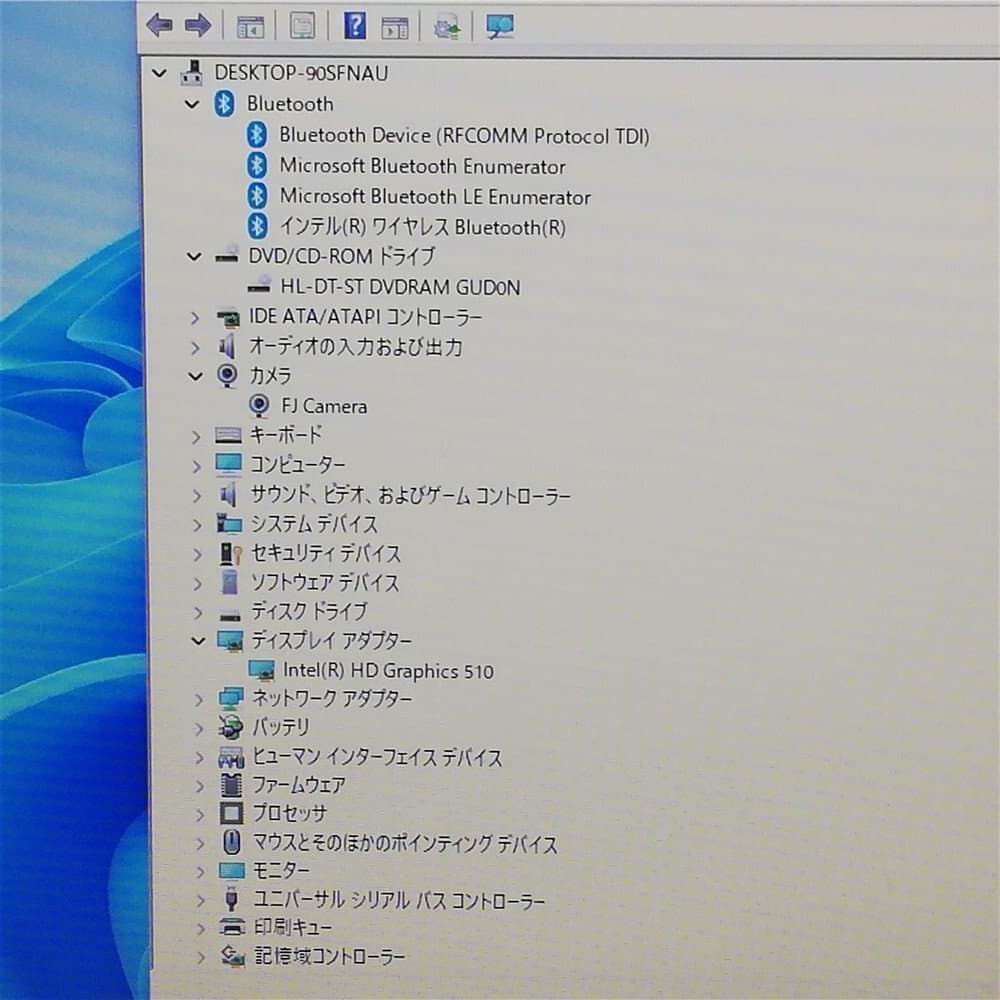1000x1000 pixels.
Task: Click the 印刷キュー printer icon
Action: coord(232,927)
